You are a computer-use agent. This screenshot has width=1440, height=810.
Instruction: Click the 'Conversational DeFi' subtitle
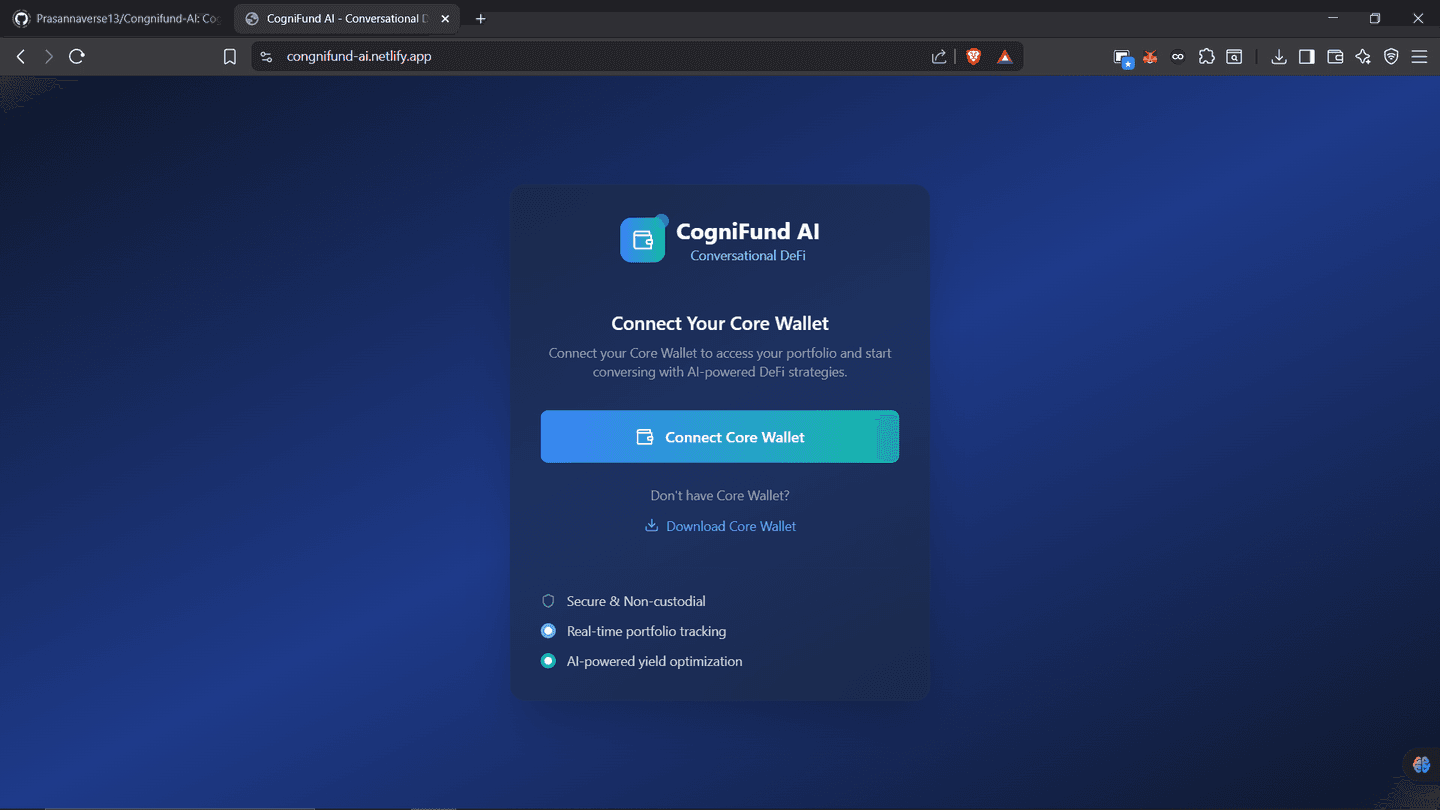click(x=748, y=256)
